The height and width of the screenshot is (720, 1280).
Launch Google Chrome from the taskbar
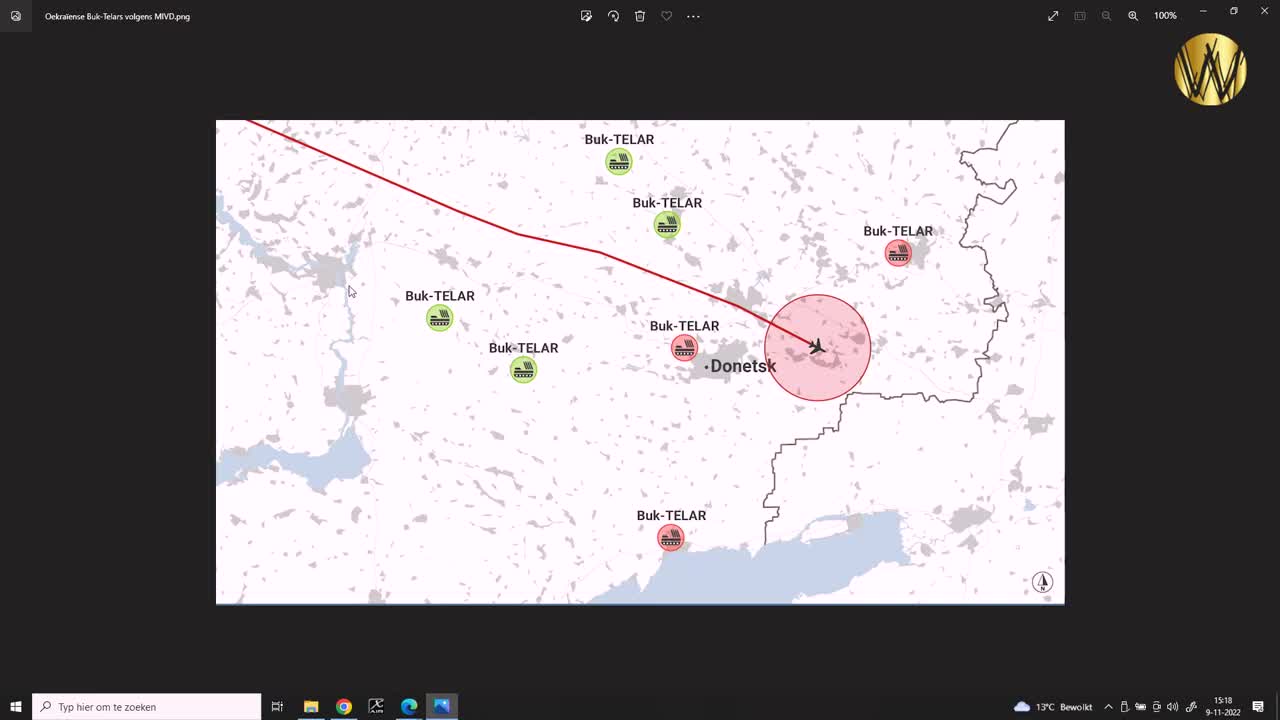344,707
